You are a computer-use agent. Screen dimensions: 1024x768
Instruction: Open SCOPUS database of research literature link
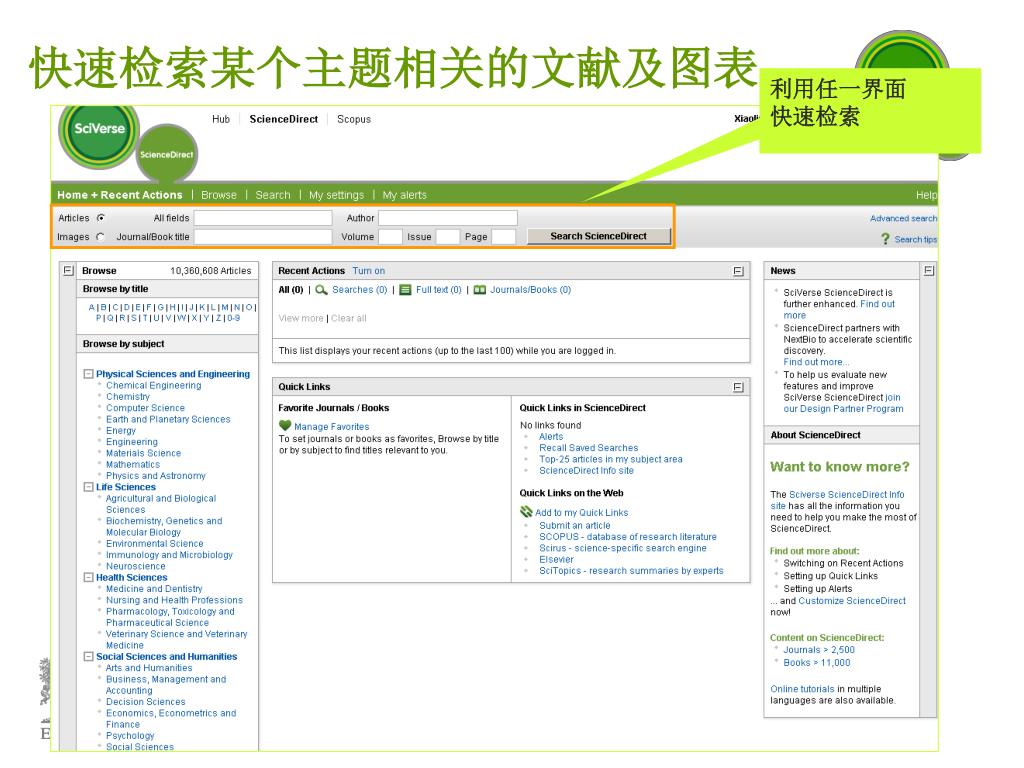pyautogui.click(x=628, y=537)
